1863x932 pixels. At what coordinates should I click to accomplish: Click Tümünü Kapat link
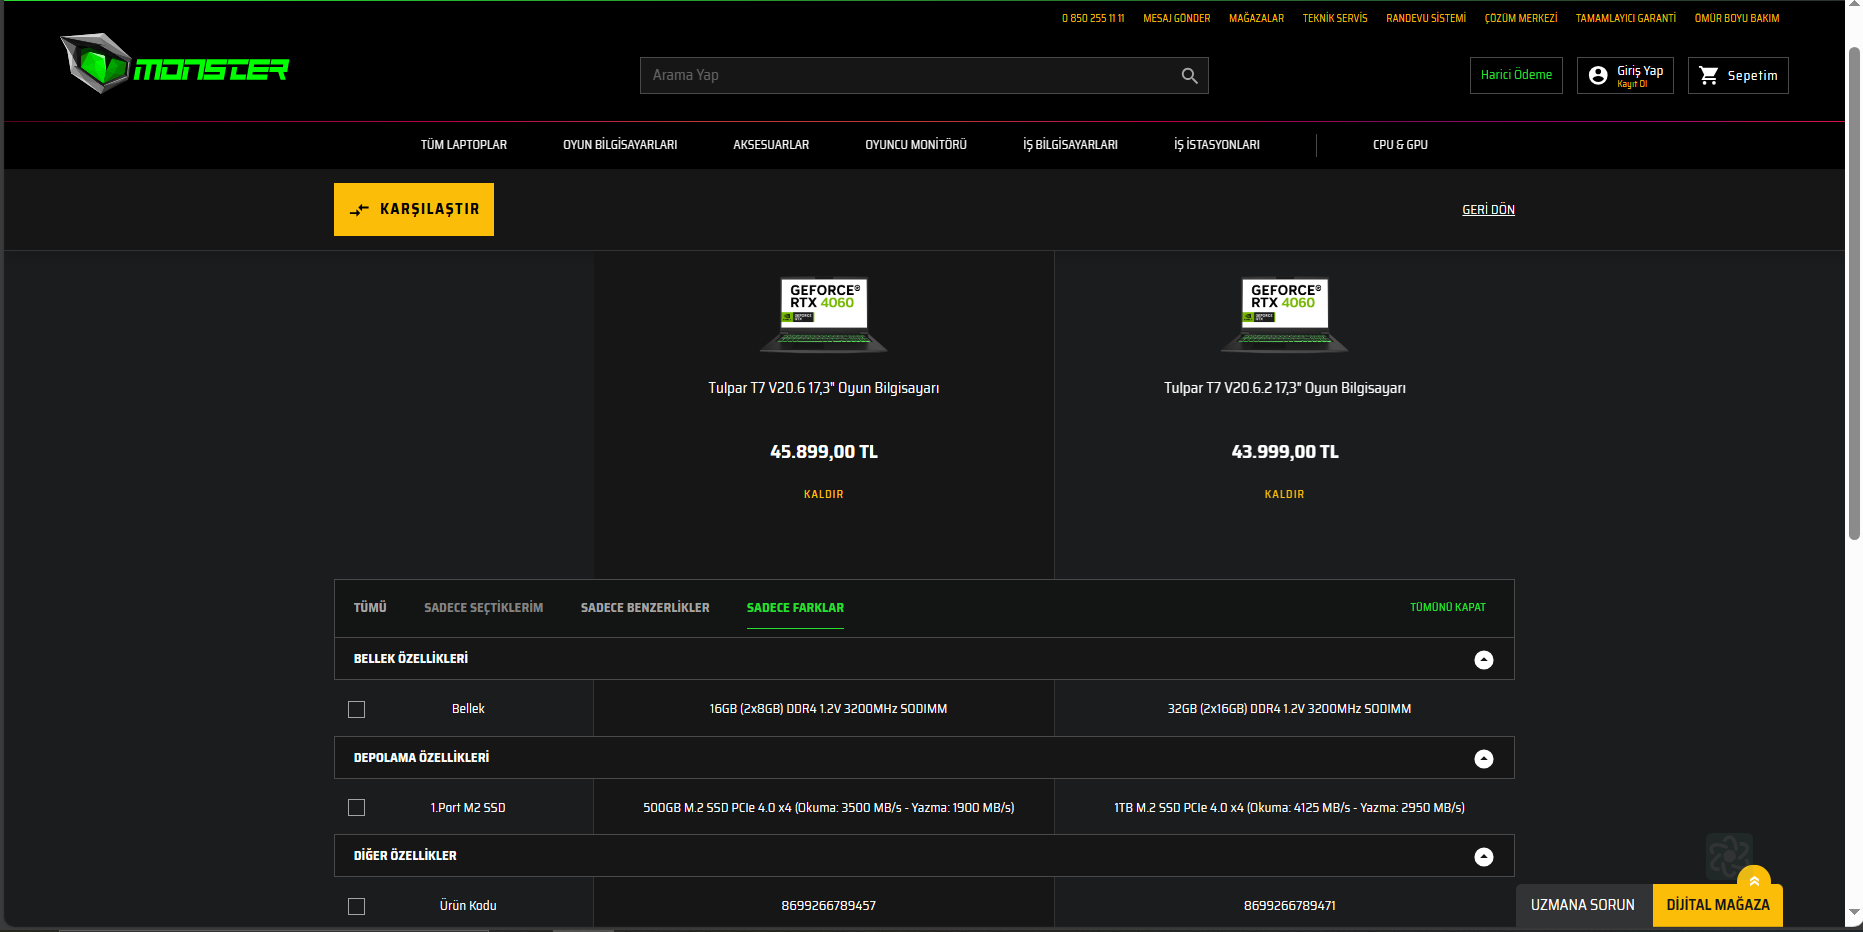(1447, 608)
